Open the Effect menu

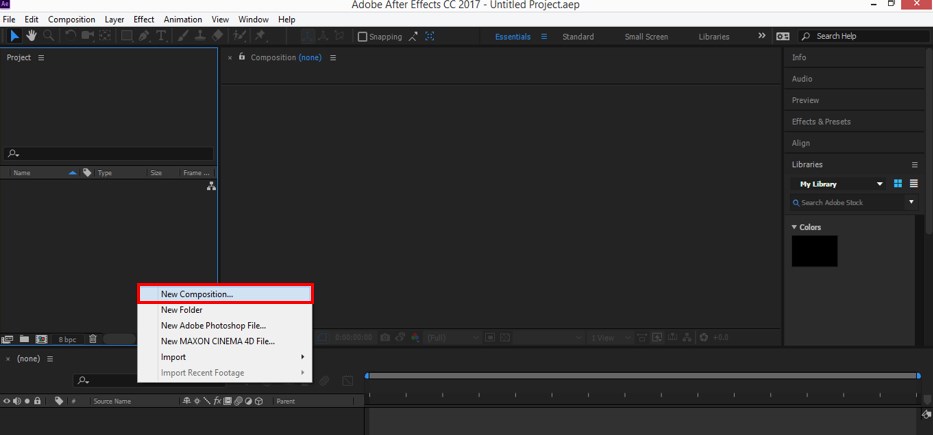[143, 20]
